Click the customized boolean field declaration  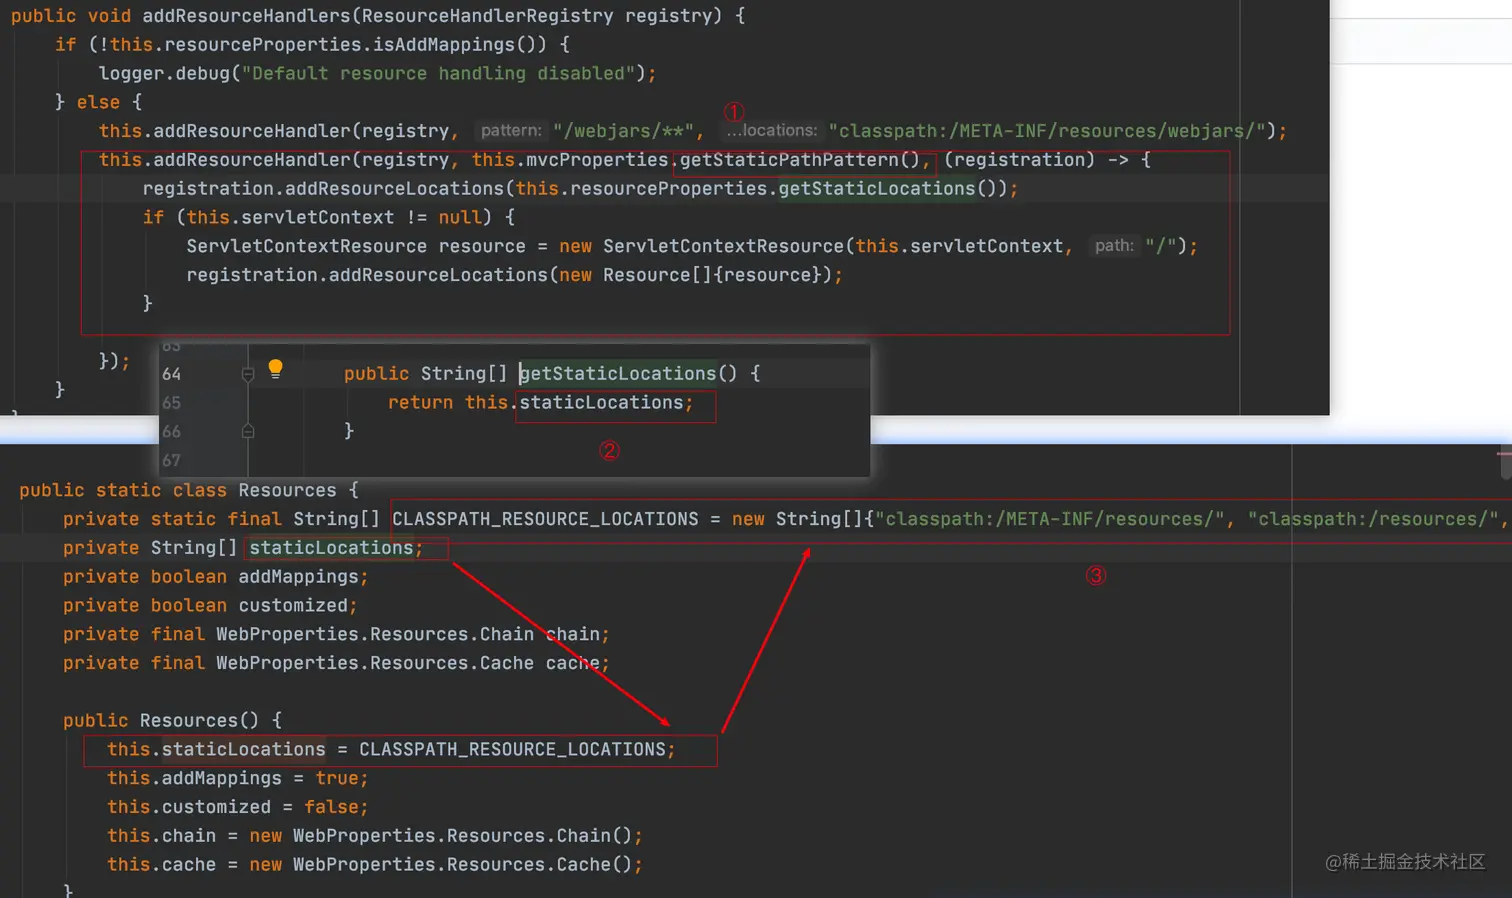293,606
